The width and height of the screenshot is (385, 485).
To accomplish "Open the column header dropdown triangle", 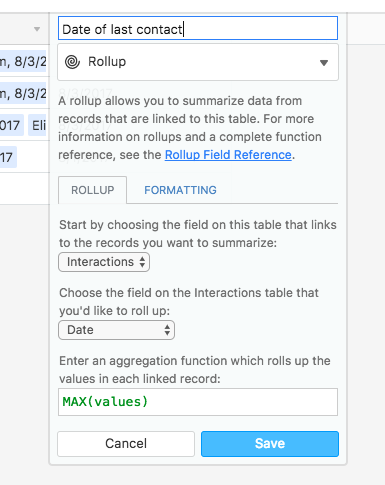I will (x=37, y=29).
